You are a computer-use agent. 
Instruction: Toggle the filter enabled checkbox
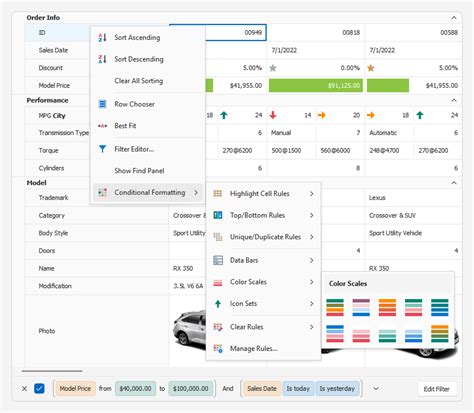point(39,388)
